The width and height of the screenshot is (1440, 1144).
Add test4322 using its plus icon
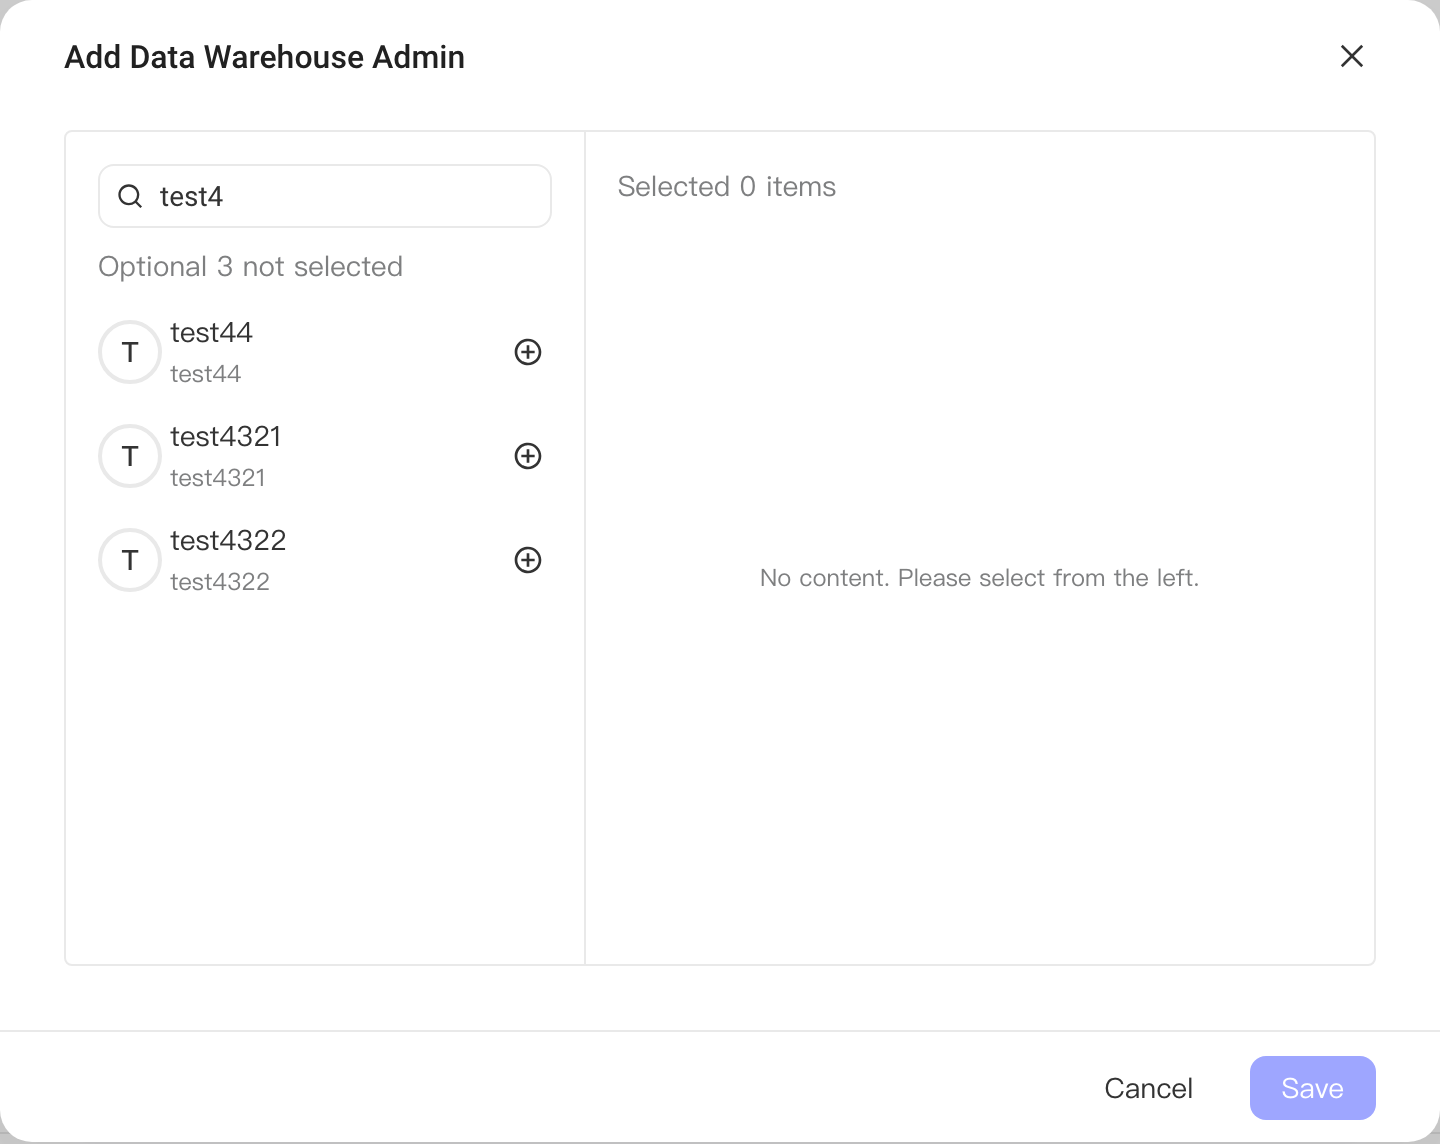(528, 560)
